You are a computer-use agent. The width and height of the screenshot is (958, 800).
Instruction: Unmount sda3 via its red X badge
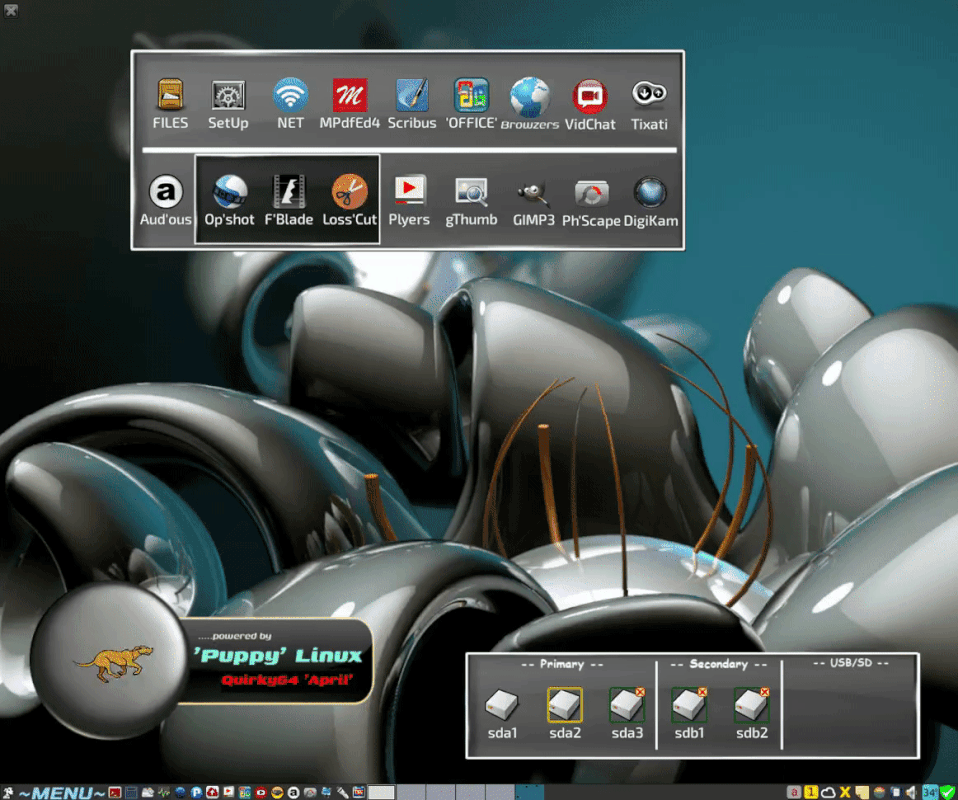point(640,692)
